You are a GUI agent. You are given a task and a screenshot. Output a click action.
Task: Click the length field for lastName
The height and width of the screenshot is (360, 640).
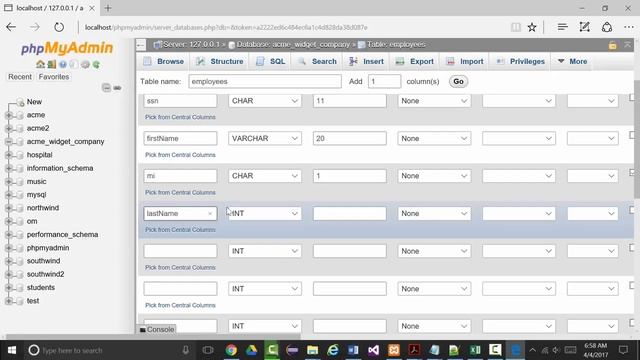[x=349, y=213]
